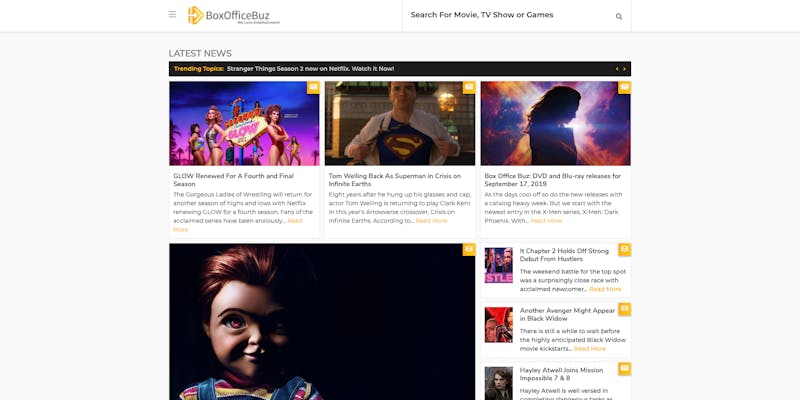The image size is (800, 400).
Task: Click the badge icon on the Chucky image
Action: point(469,249)
